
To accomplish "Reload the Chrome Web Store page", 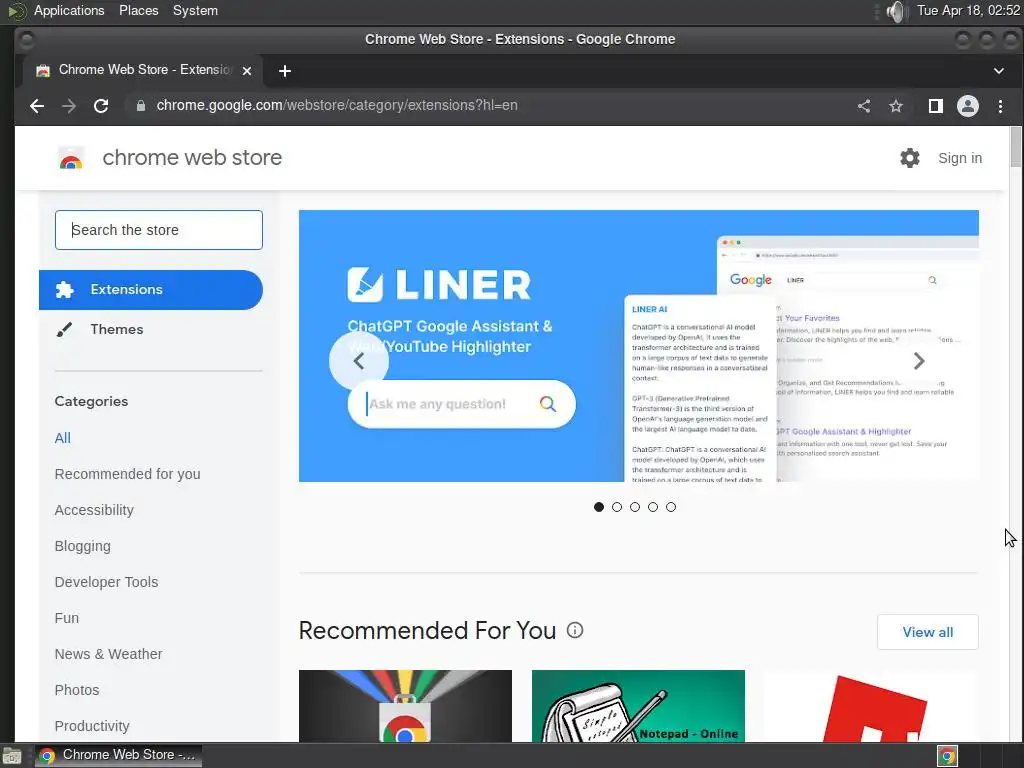I will (101, 106).
